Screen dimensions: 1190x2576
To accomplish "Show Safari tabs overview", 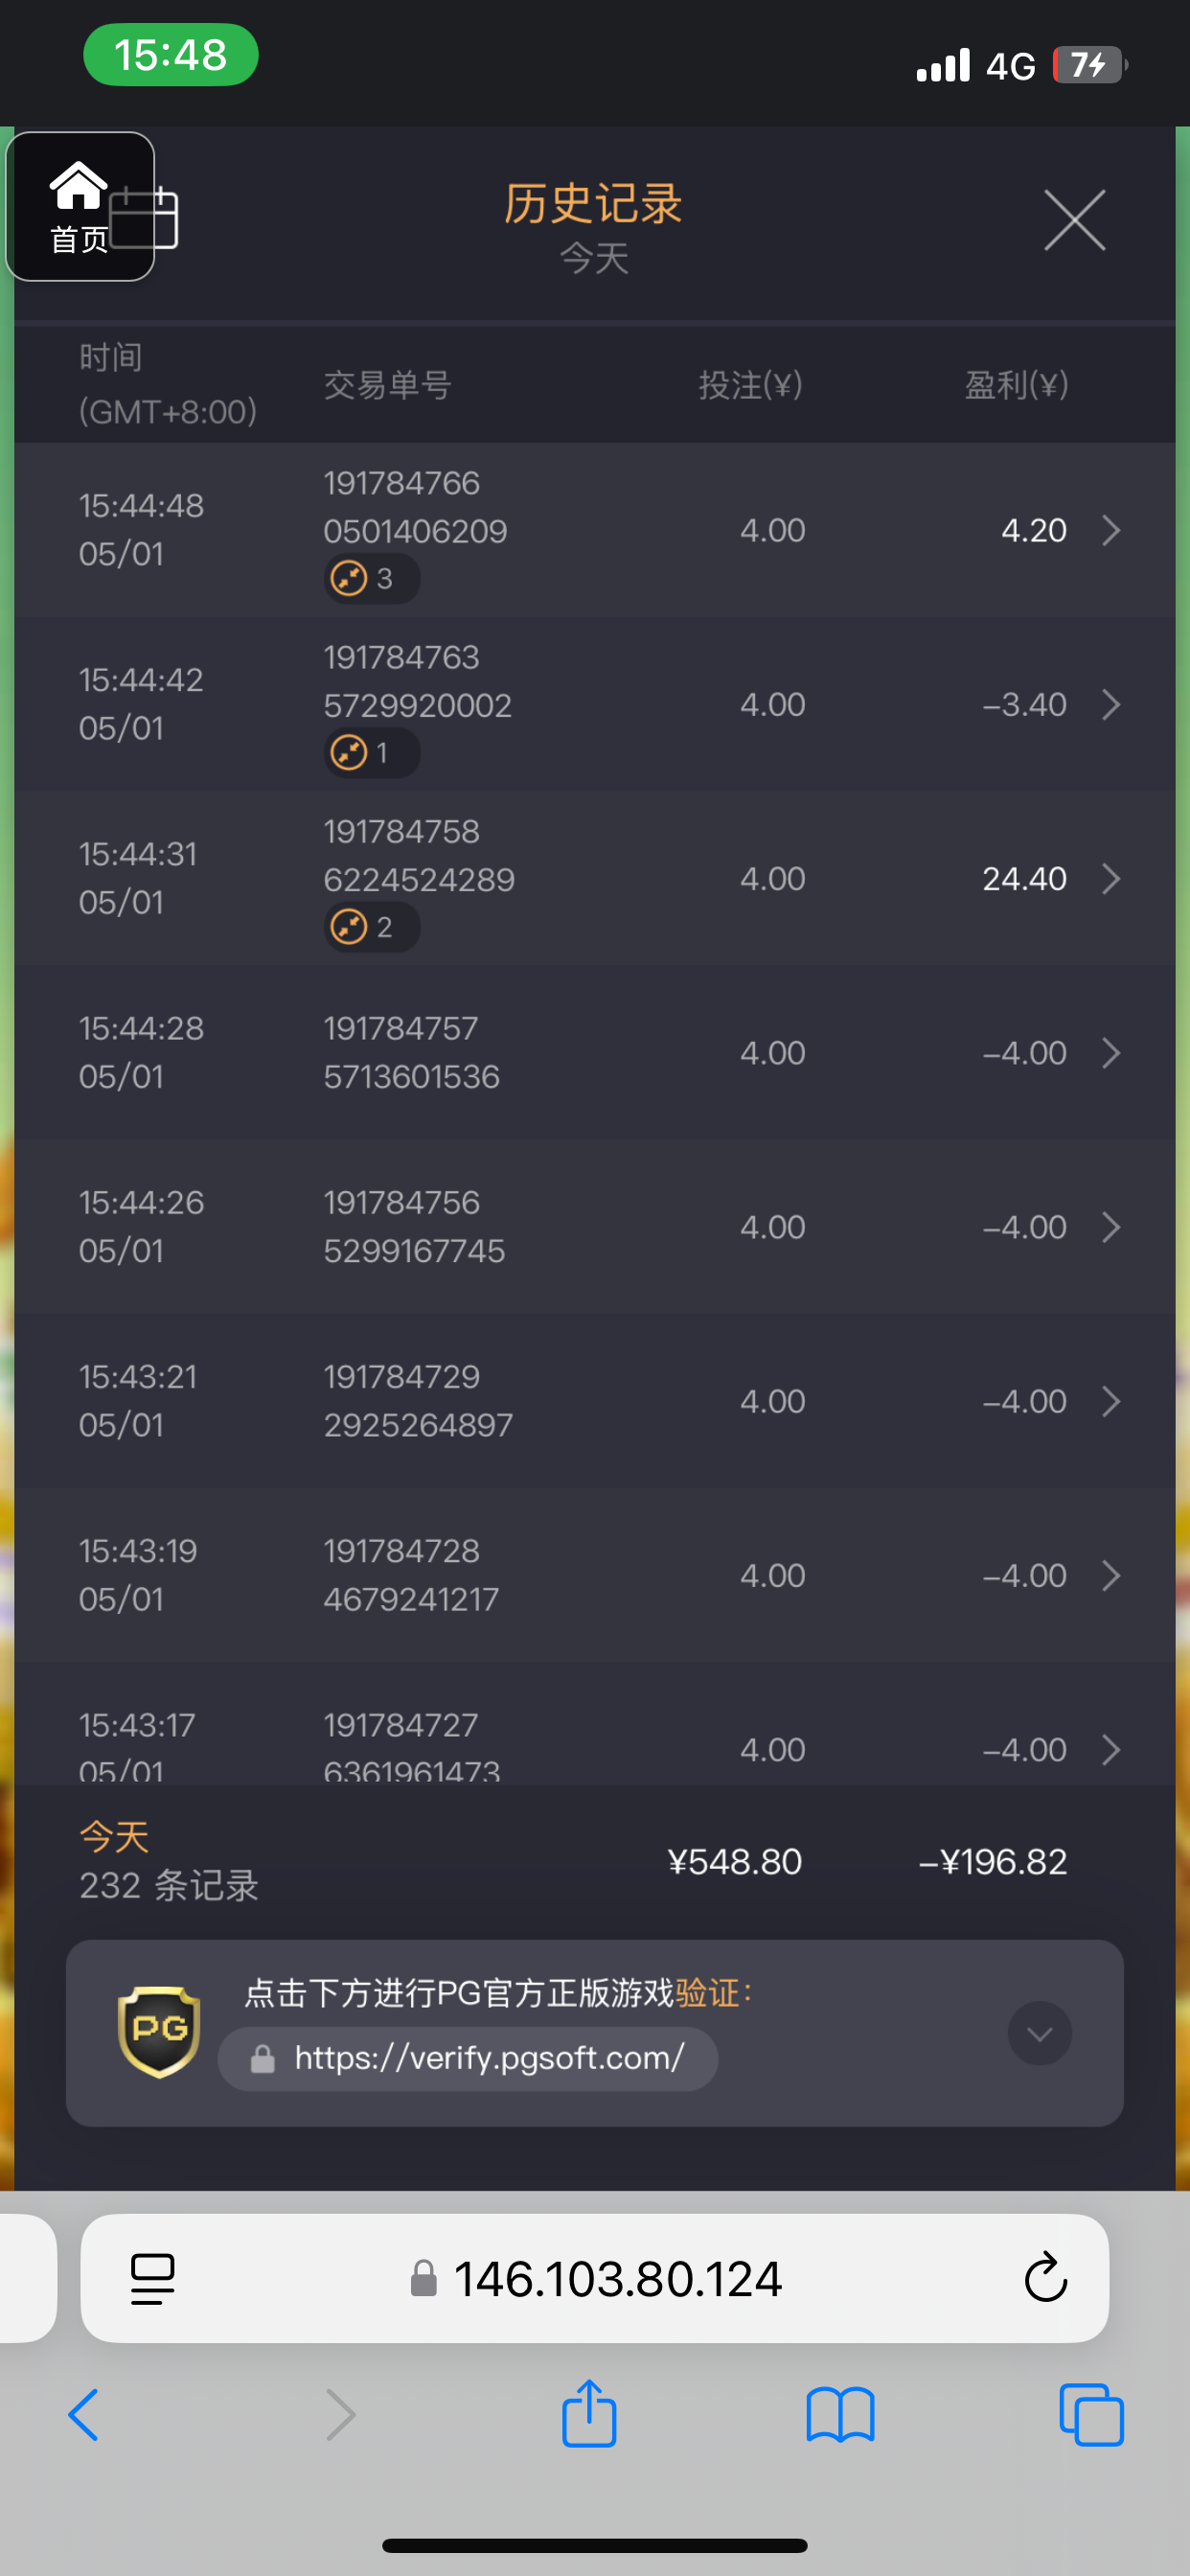I will coord(1090,2415).
